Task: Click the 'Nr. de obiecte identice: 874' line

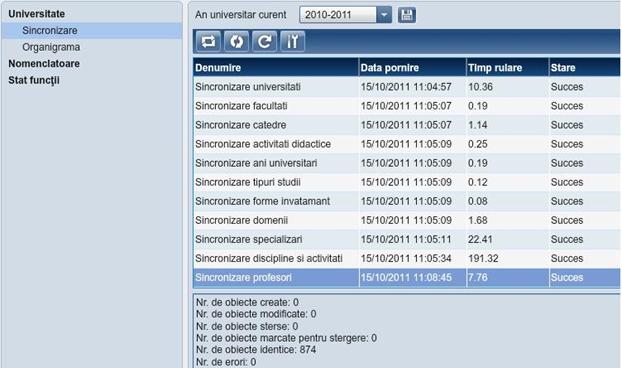Action: pos(256,350)
